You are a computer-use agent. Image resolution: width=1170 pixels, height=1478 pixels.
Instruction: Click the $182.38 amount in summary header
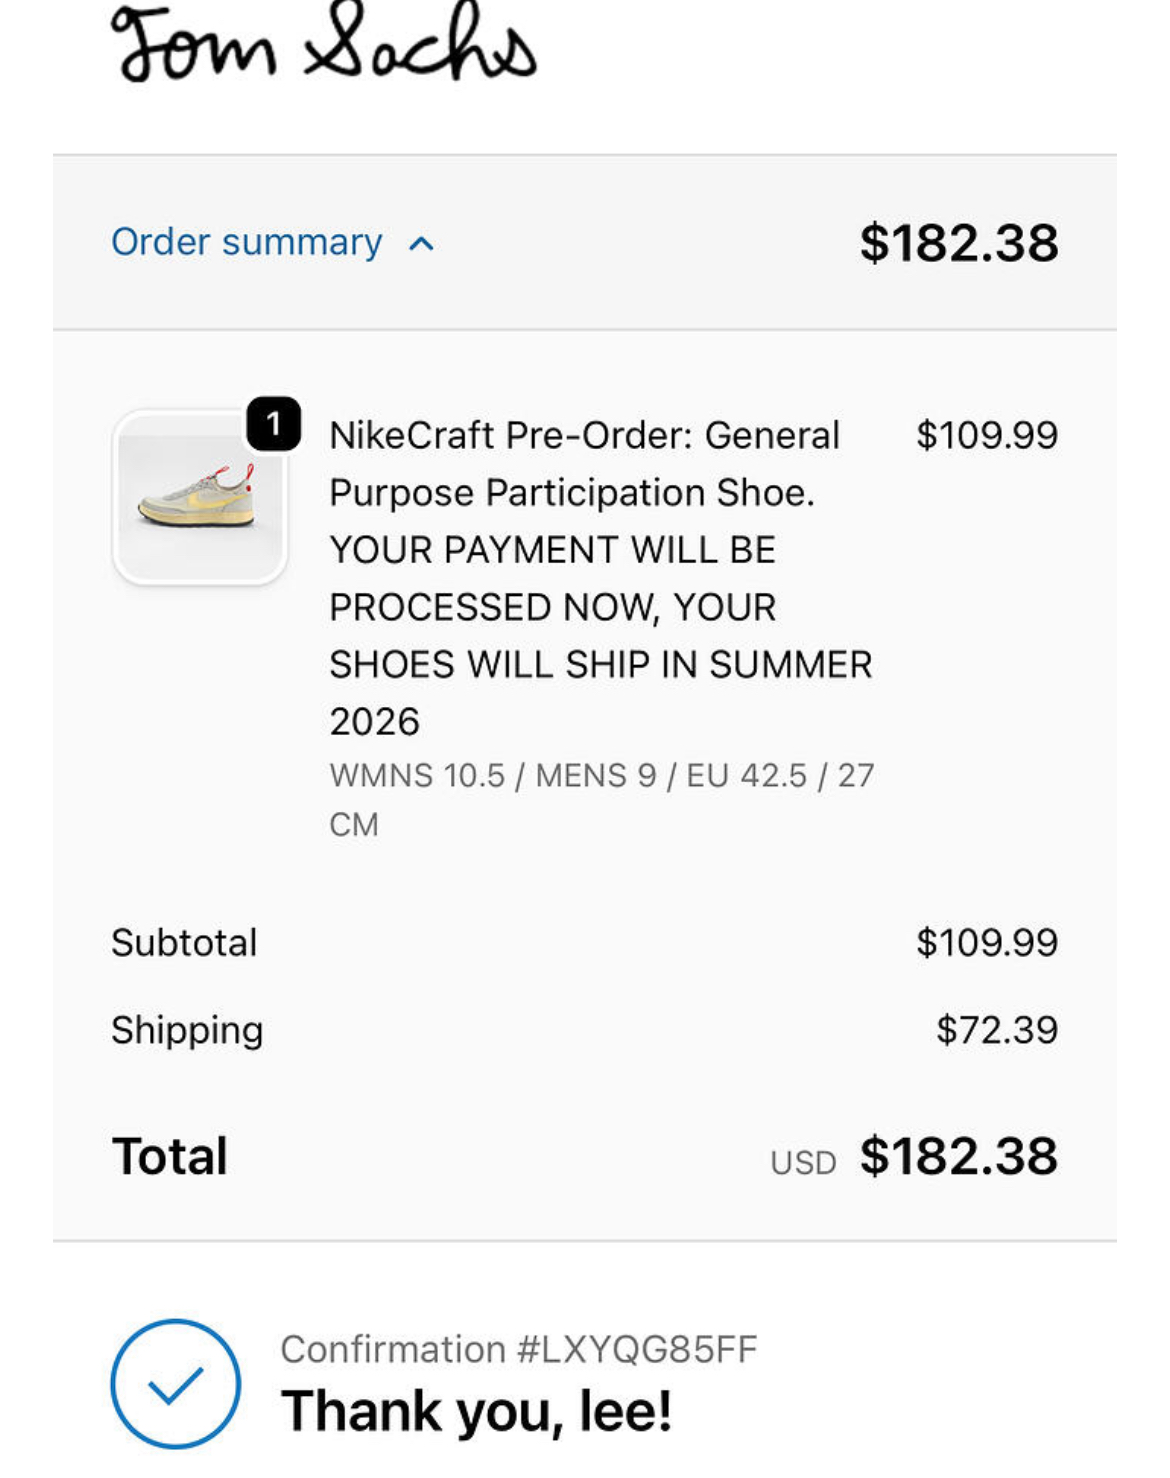pos(958,243)
